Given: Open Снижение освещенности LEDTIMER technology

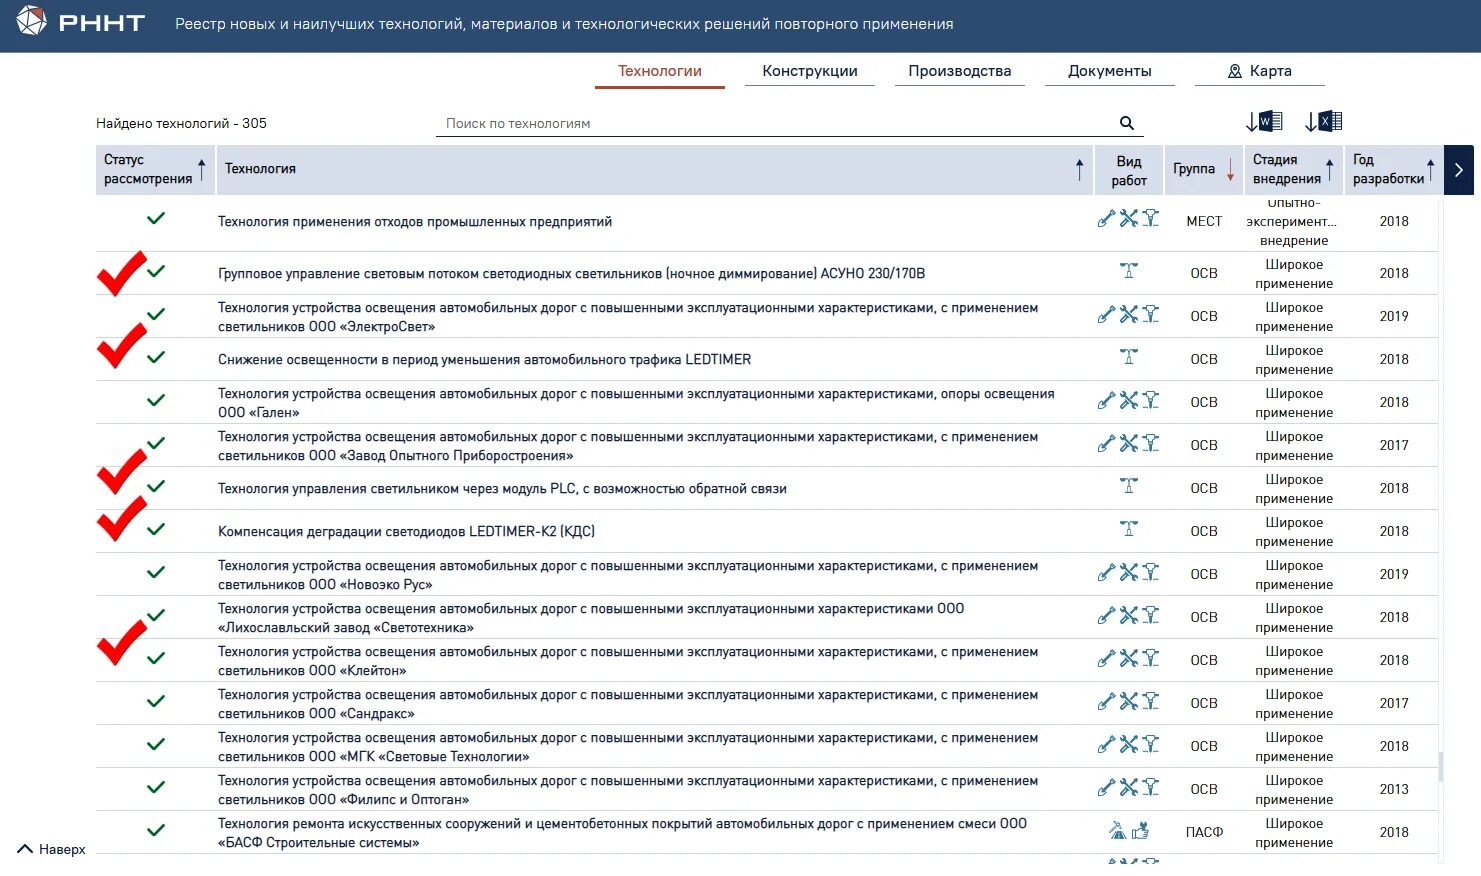Looking at the screenshot, I should pos(485,359).
